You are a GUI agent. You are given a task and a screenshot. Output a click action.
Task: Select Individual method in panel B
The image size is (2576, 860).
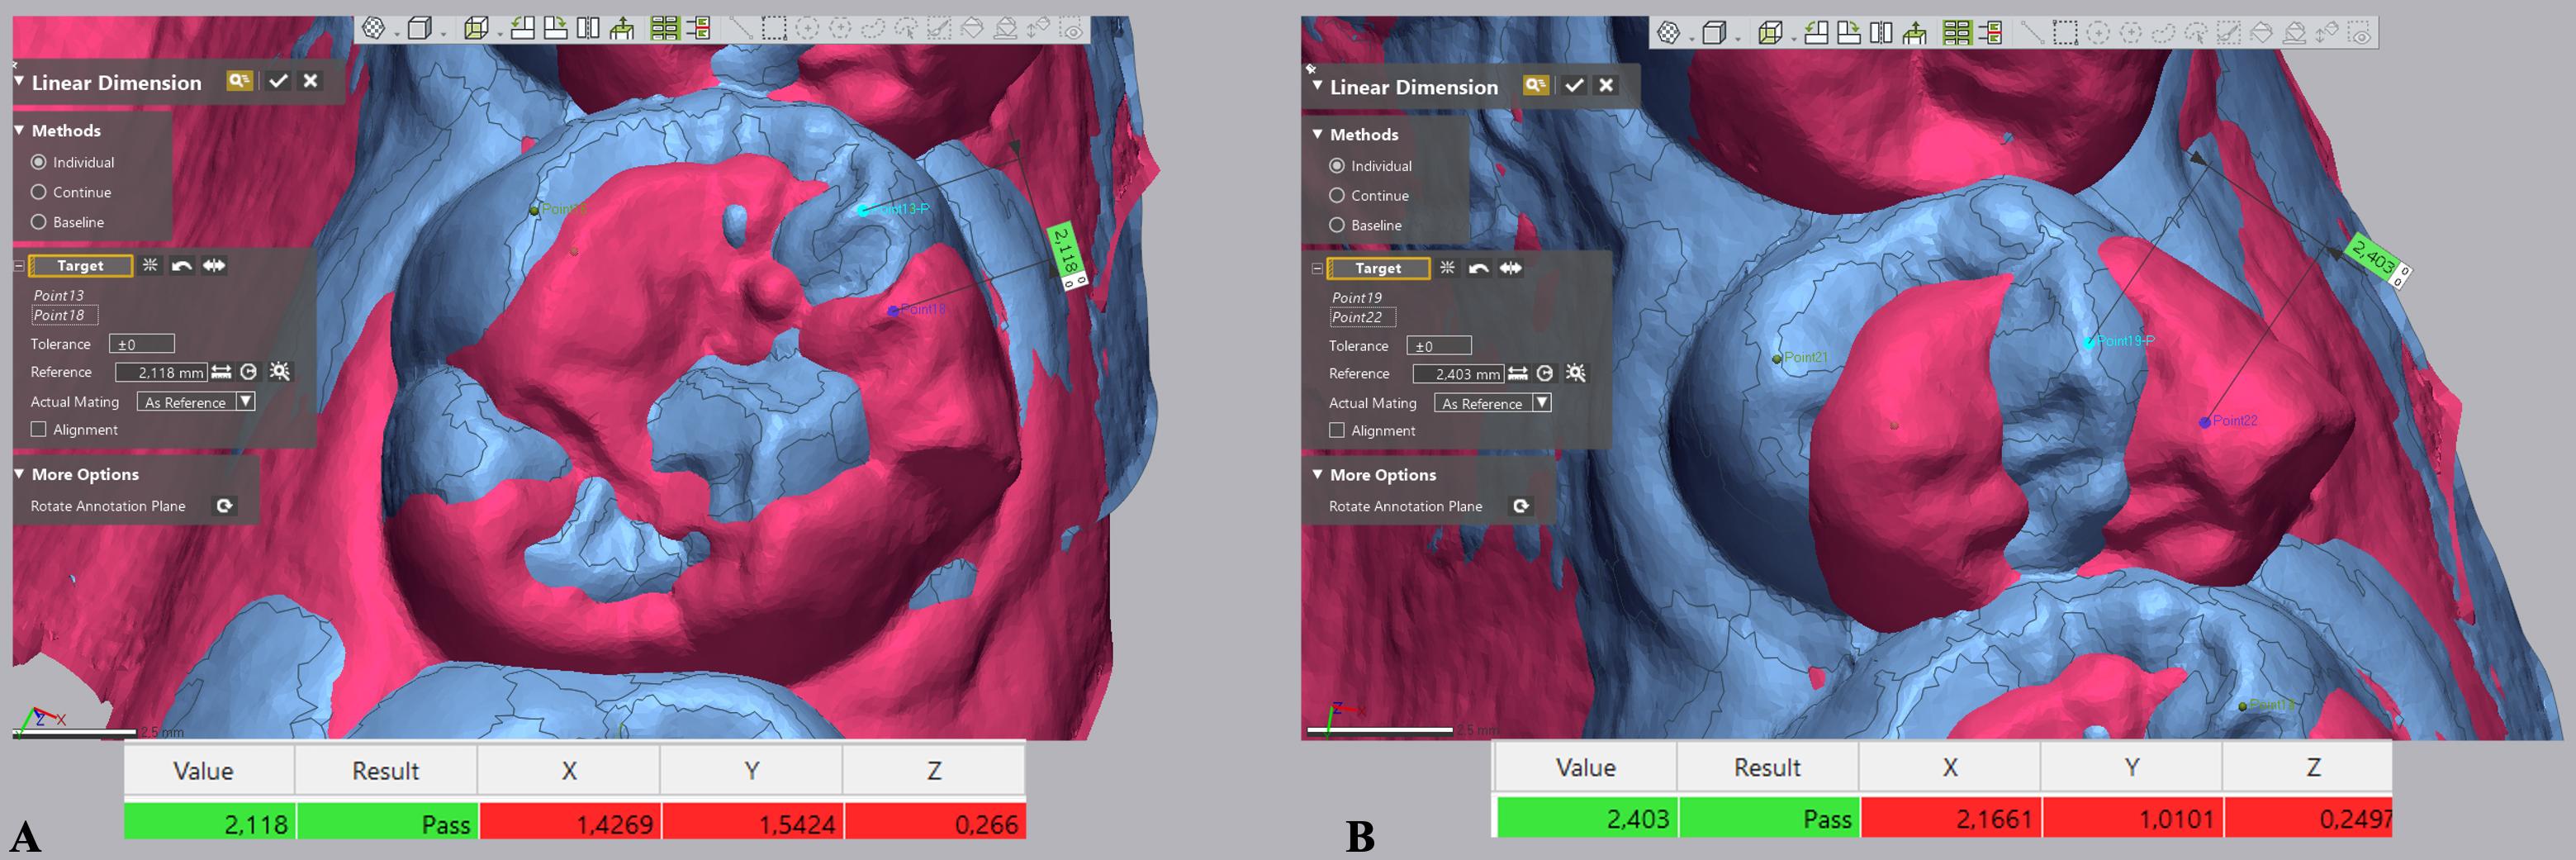click(x=1337, y=165)
